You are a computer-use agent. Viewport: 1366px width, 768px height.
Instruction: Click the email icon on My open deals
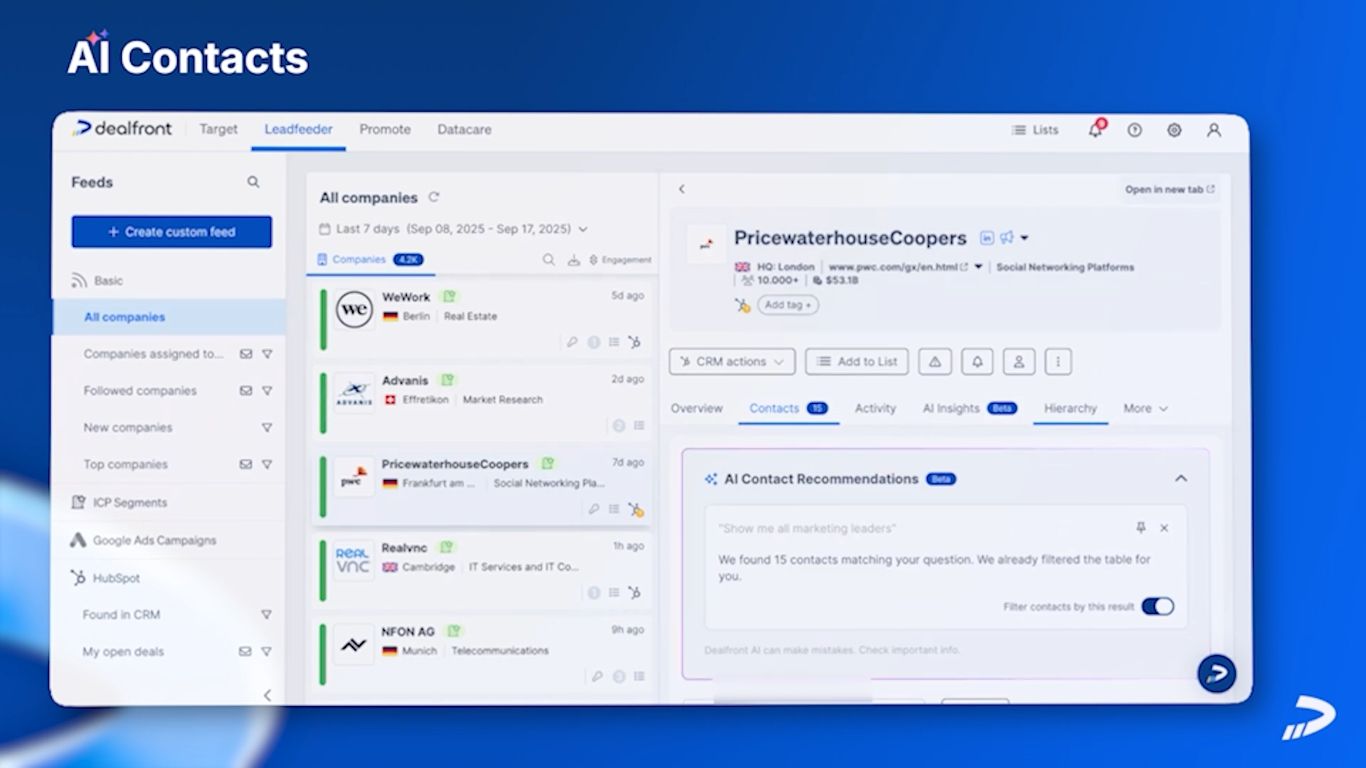pyautogui.click(x=245, y=651)
